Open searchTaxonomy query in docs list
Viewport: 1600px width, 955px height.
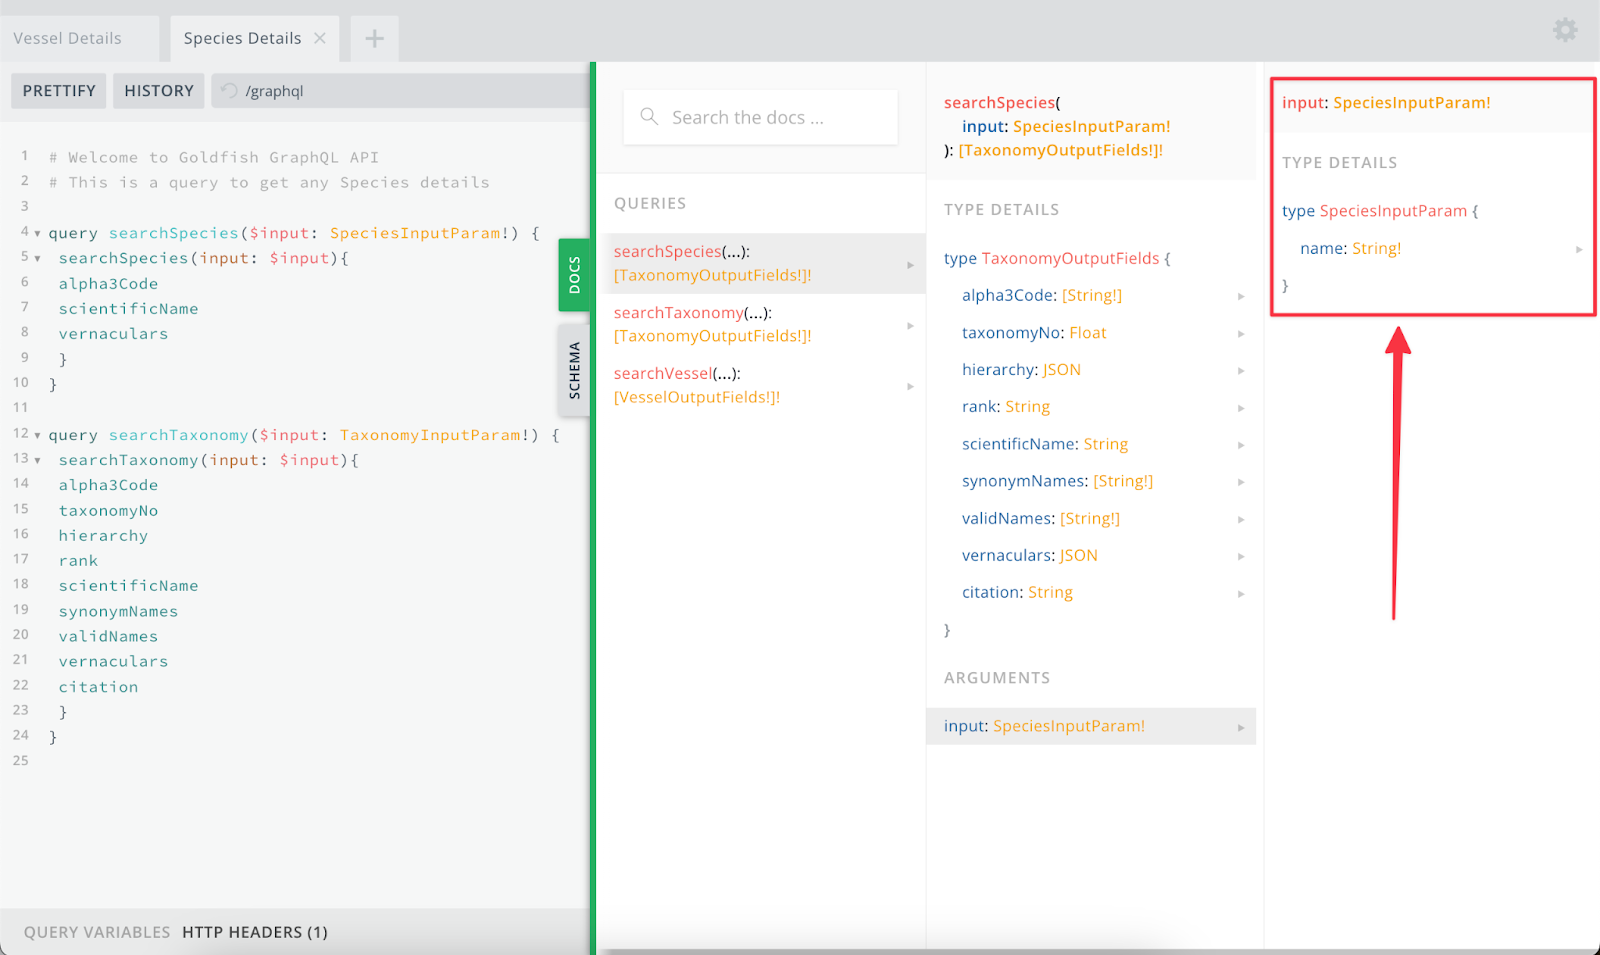click(761, 324)
